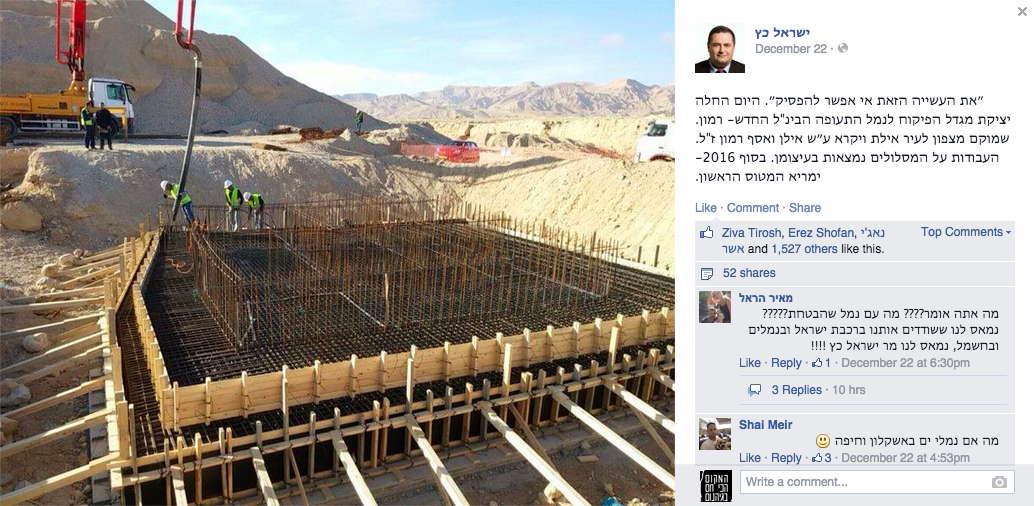The image size is (1034, 506).
Task: Click the December 22 post timestamp
Action: 791,49
